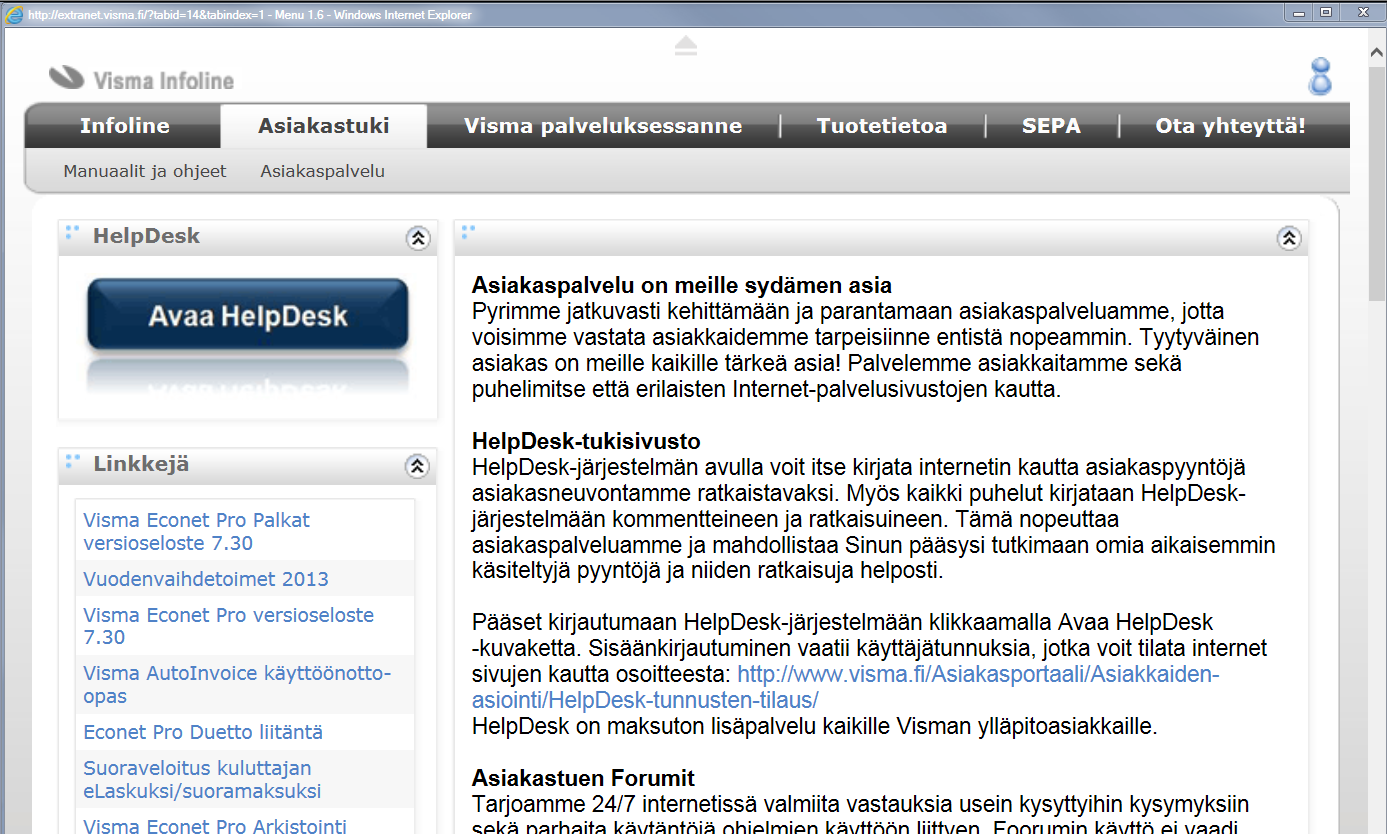Viewport: 1387px width, 834px height.
Task: Click the heading 'Asiakaspalvelu on meille sydämen asia'
Action: 682,285
